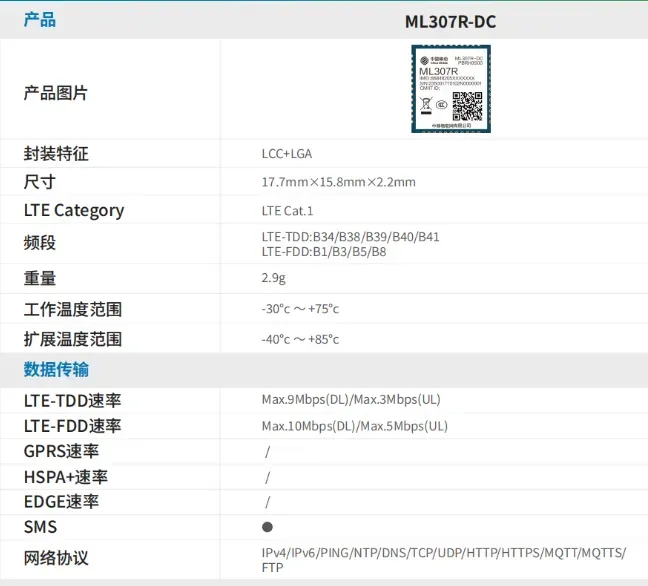Image resolution: width=648 pixels, height=586 pixels.
Task: Select the FTP protocol text
Action: coord(273,568)
